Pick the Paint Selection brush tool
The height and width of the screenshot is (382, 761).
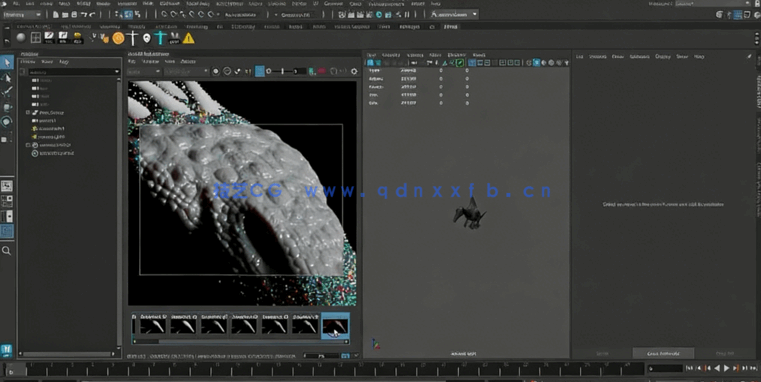(x=7, y=92)
